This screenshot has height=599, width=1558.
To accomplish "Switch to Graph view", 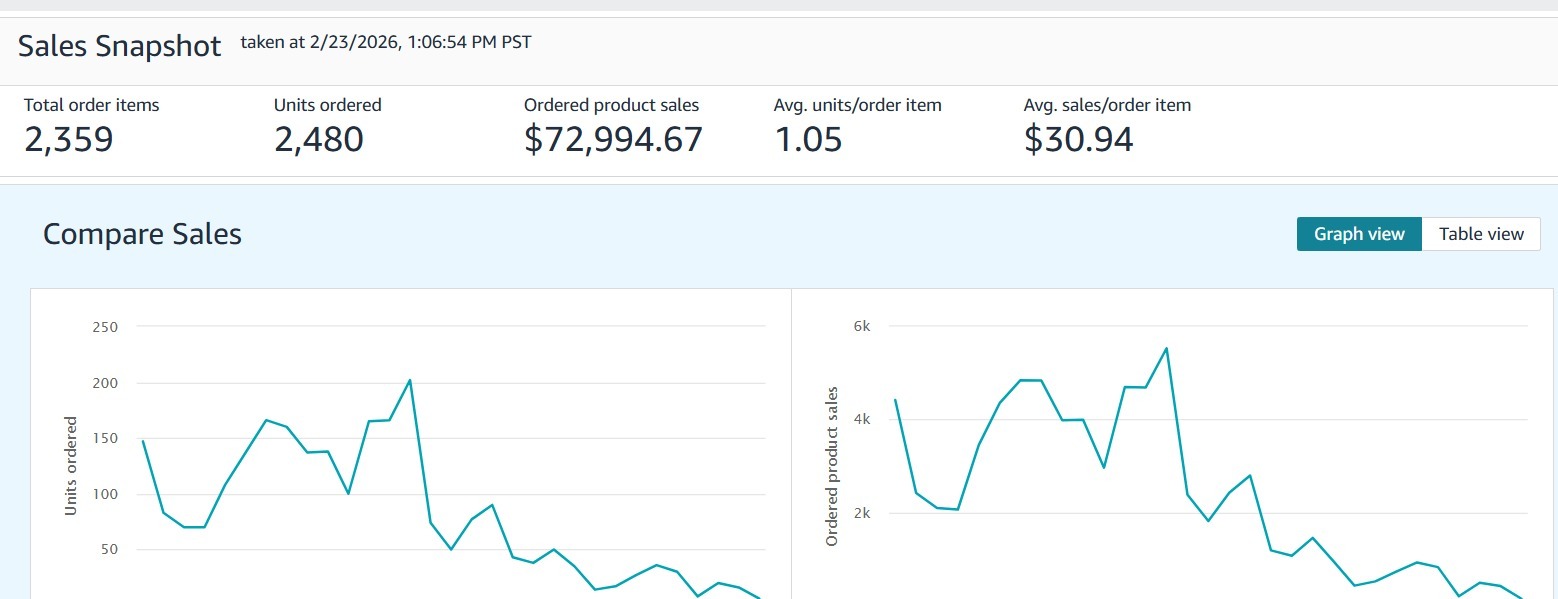I will pyautogui.click(x=1358, y=234).
